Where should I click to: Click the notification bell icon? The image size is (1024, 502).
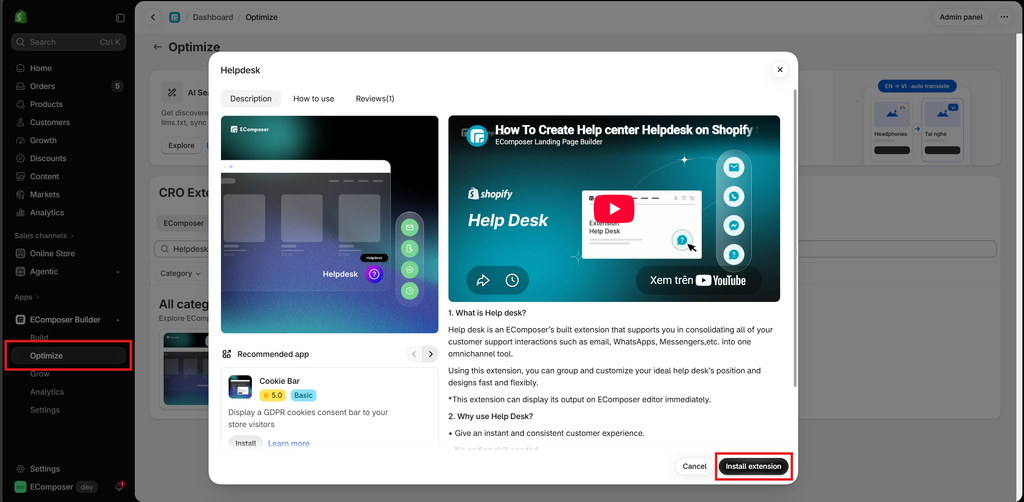120,487
